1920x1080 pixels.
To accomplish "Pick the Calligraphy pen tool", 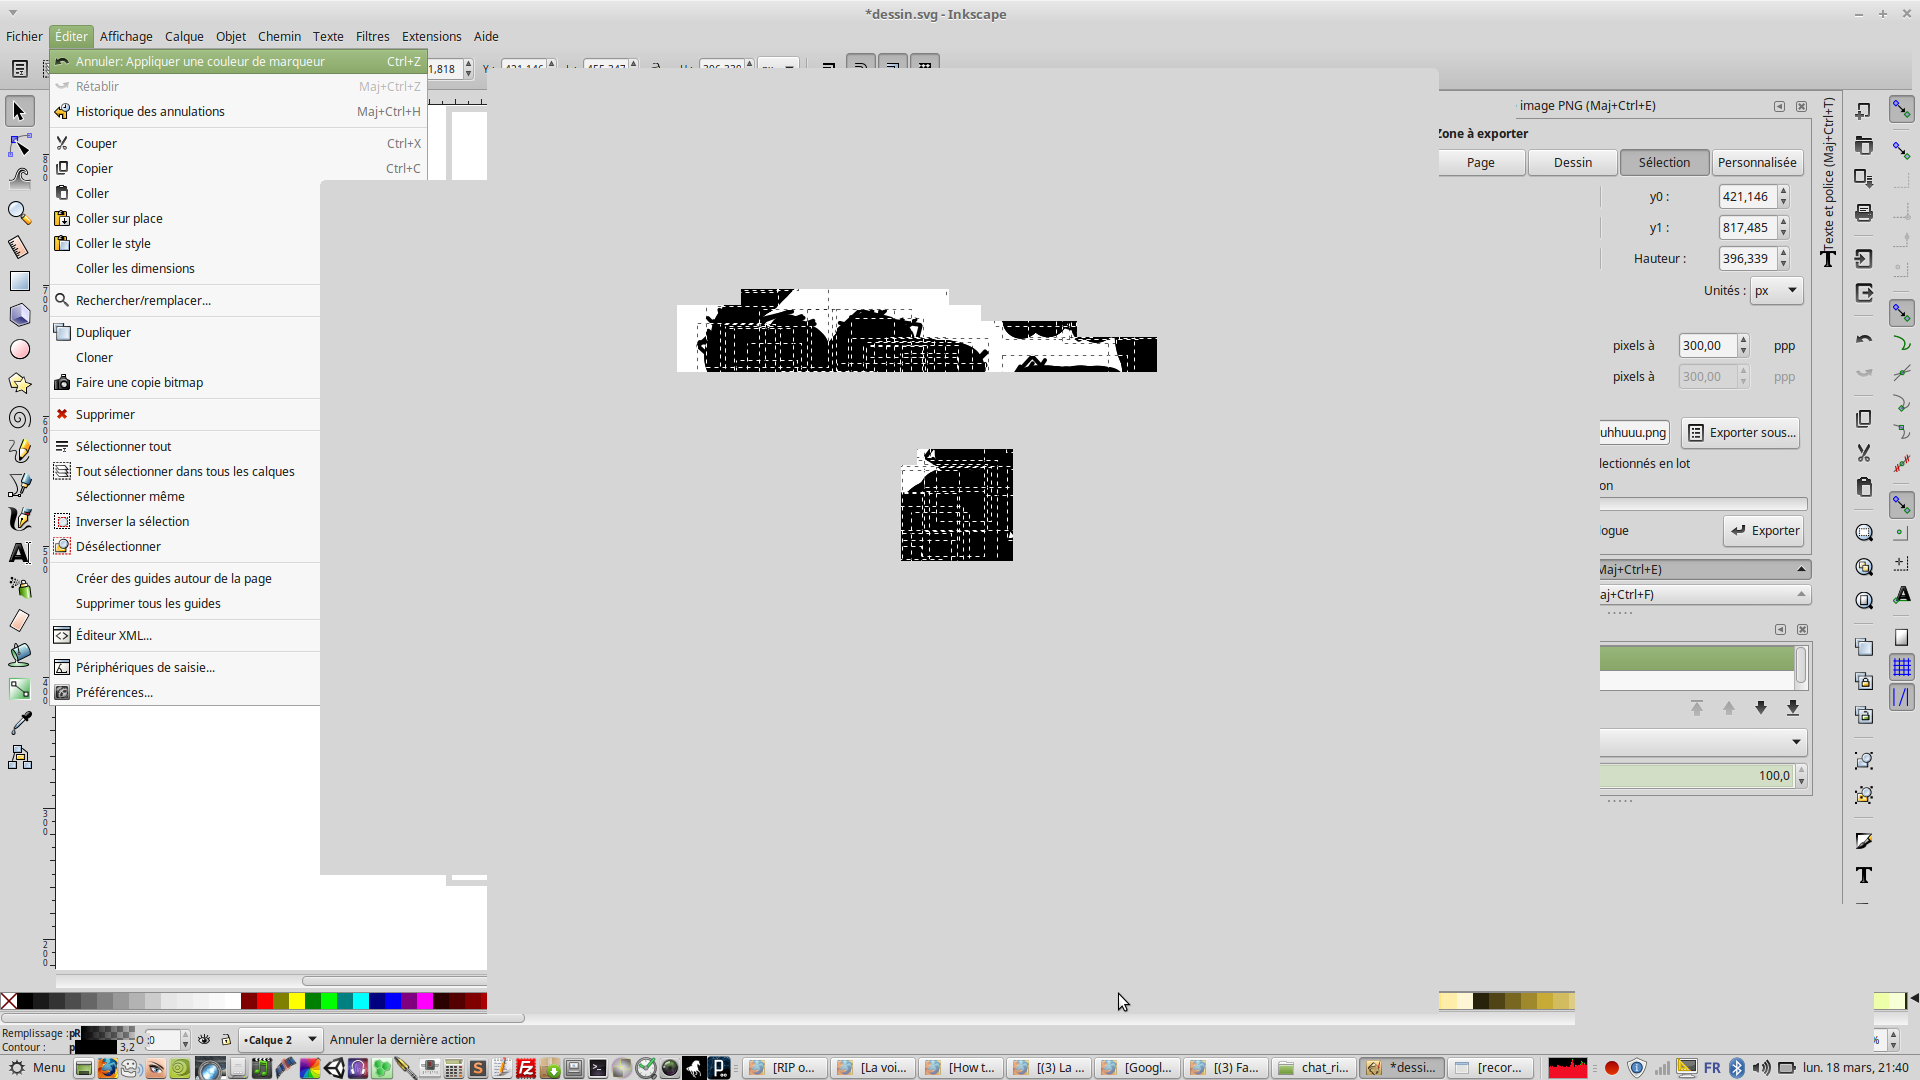I will [x=19, y=519].
